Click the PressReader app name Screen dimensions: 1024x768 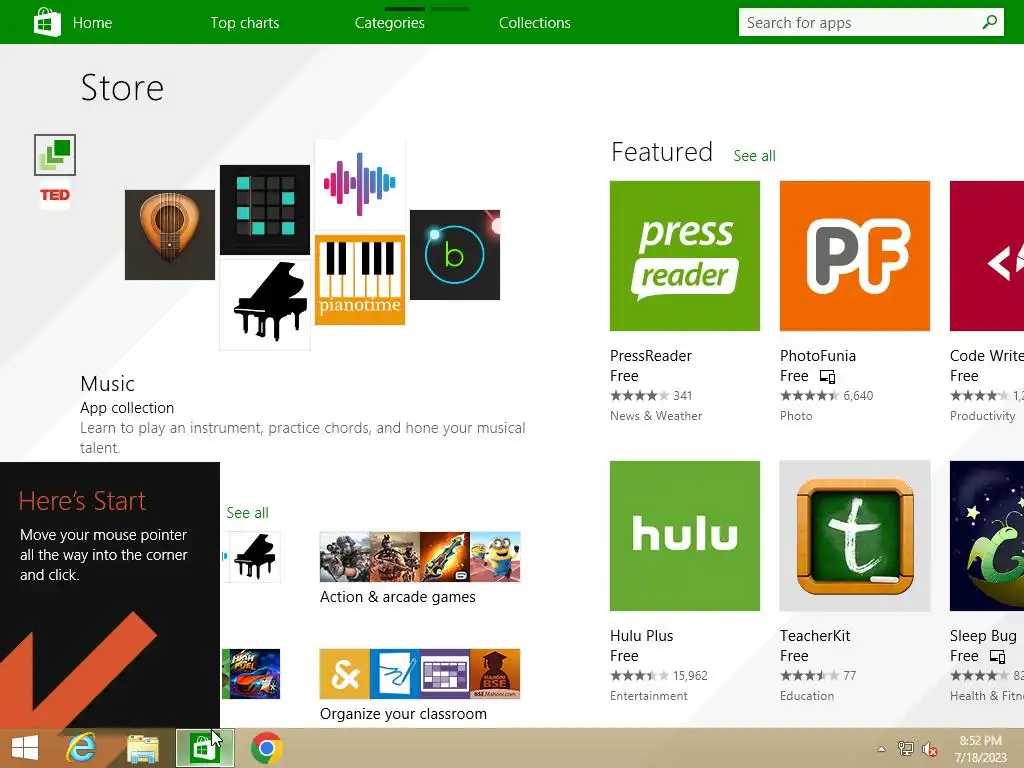click(650, 356)
